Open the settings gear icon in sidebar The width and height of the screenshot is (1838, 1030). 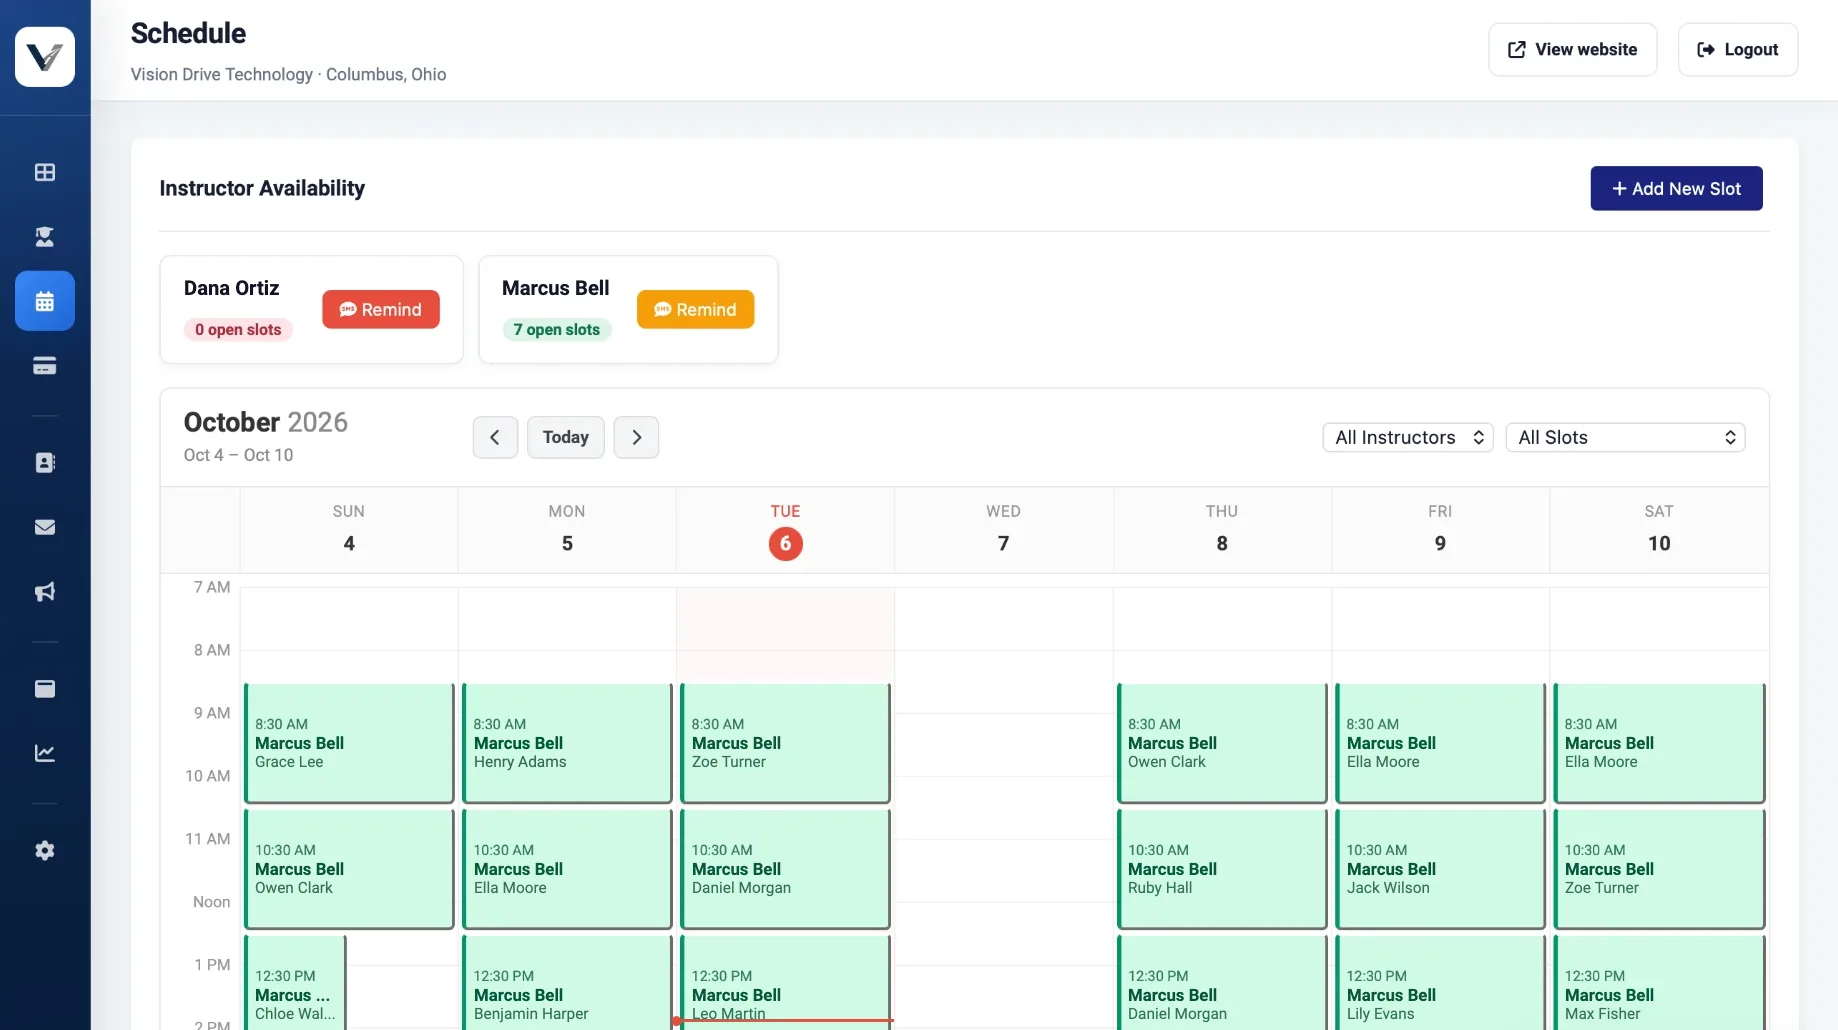[x=45, y=851]
